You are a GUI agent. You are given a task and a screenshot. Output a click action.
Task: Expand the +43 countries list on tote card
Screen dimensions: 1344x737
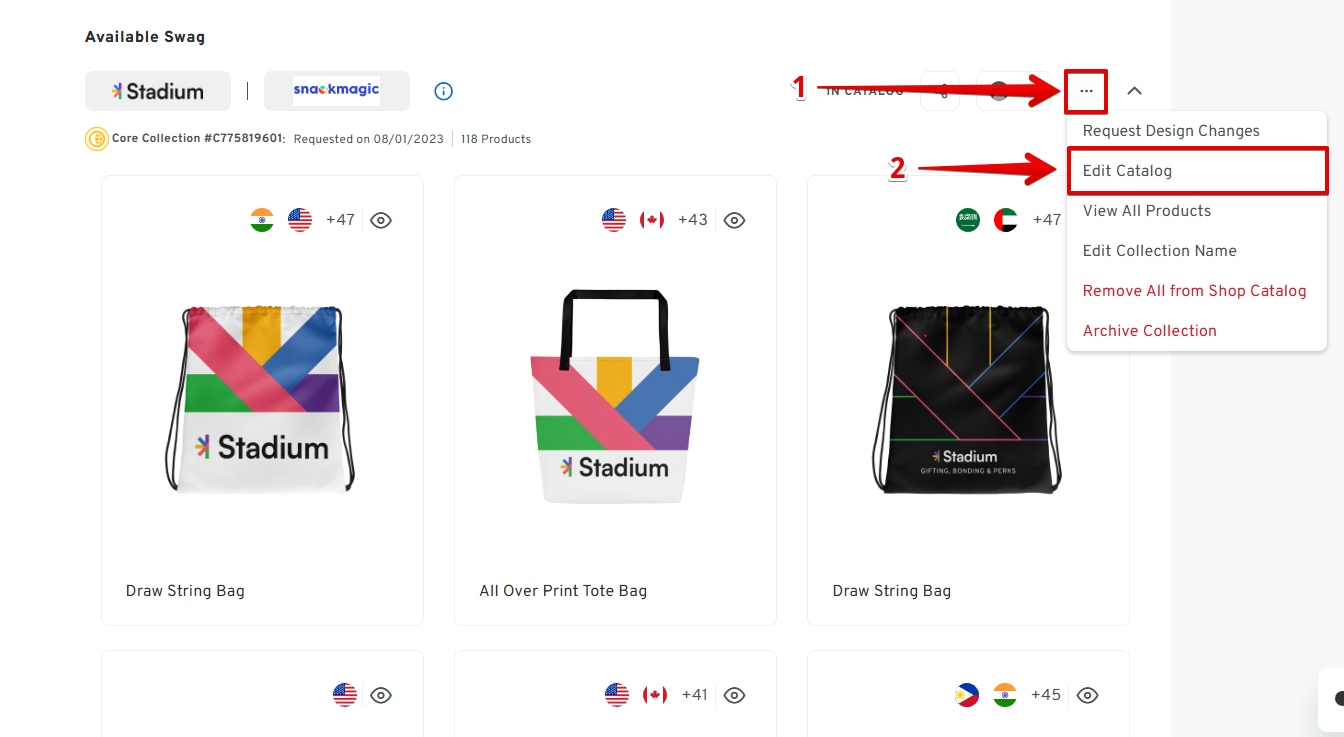693,220
